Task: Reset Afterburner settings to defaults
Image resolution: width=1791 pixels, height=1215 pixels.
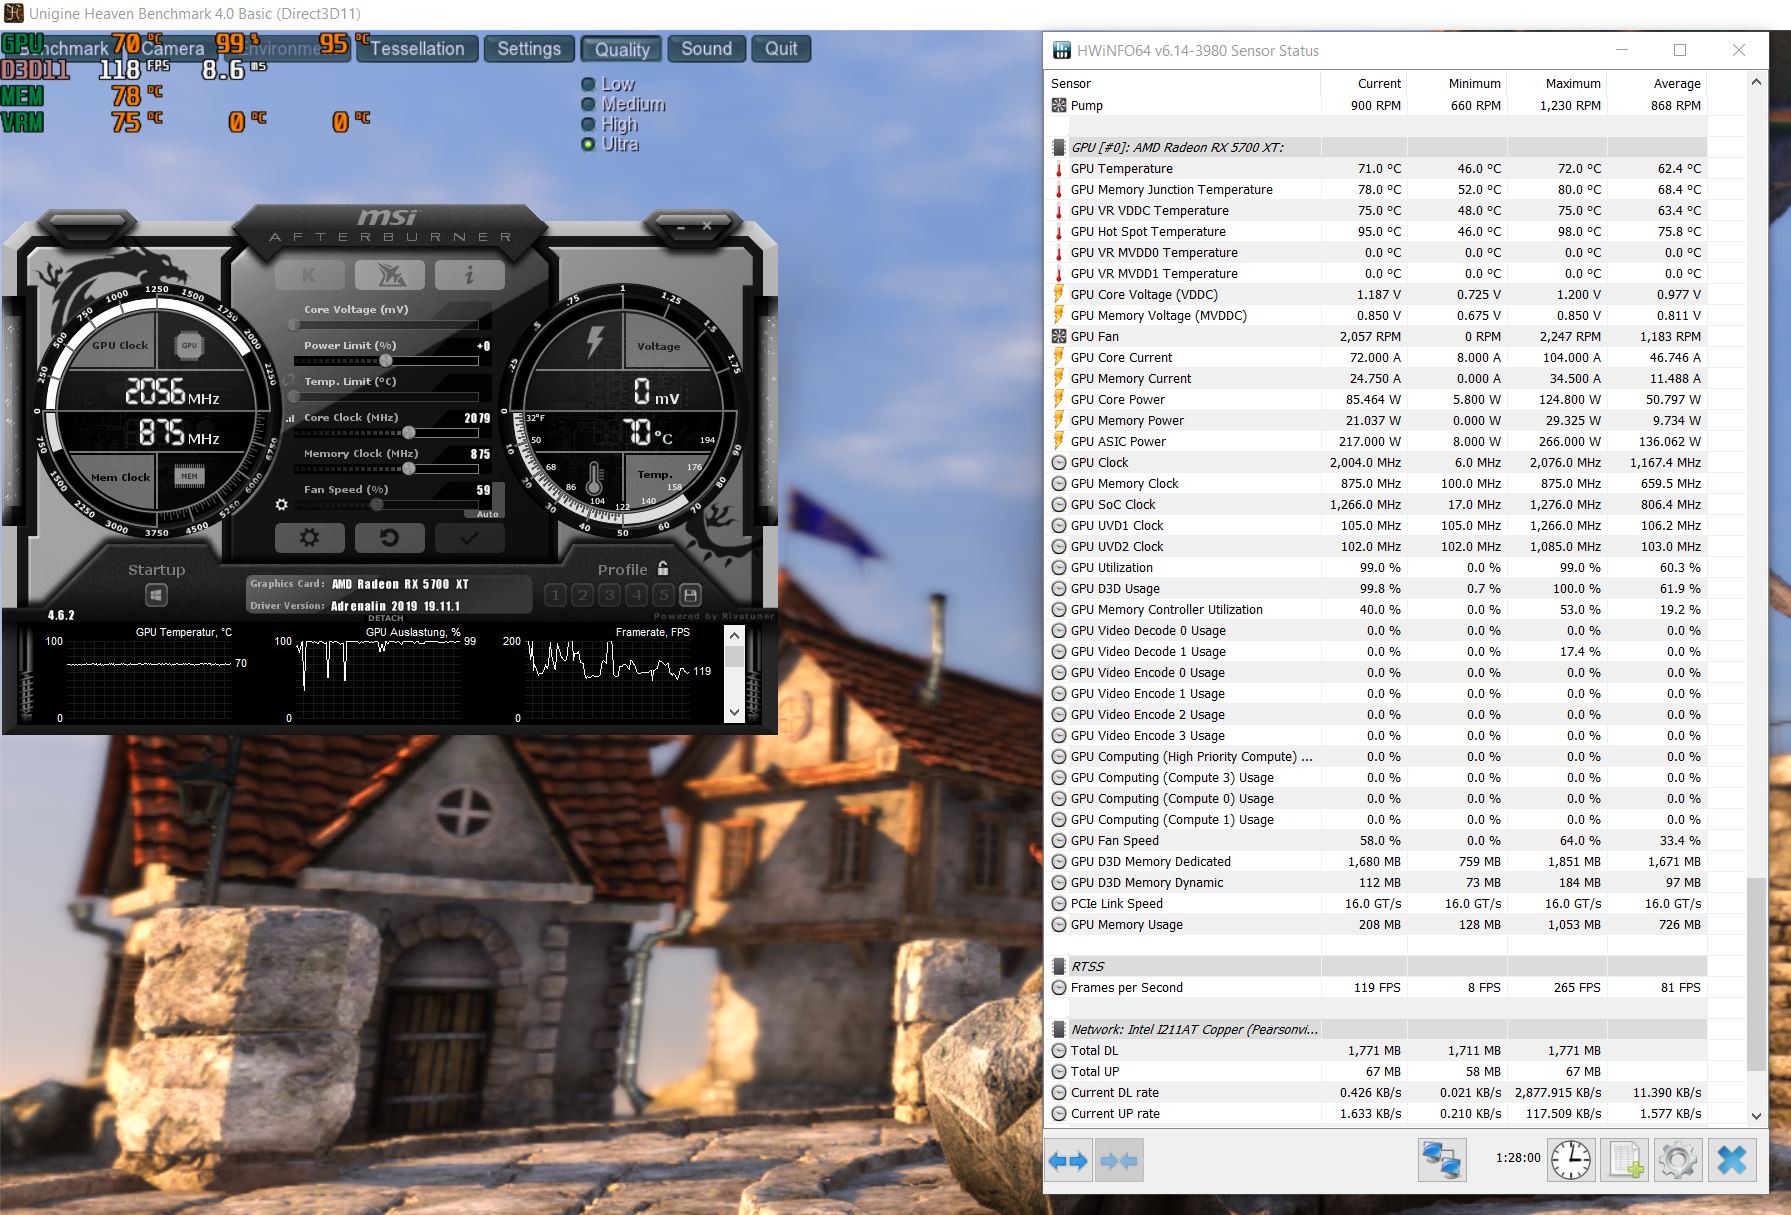Action: tap(389, 538)
